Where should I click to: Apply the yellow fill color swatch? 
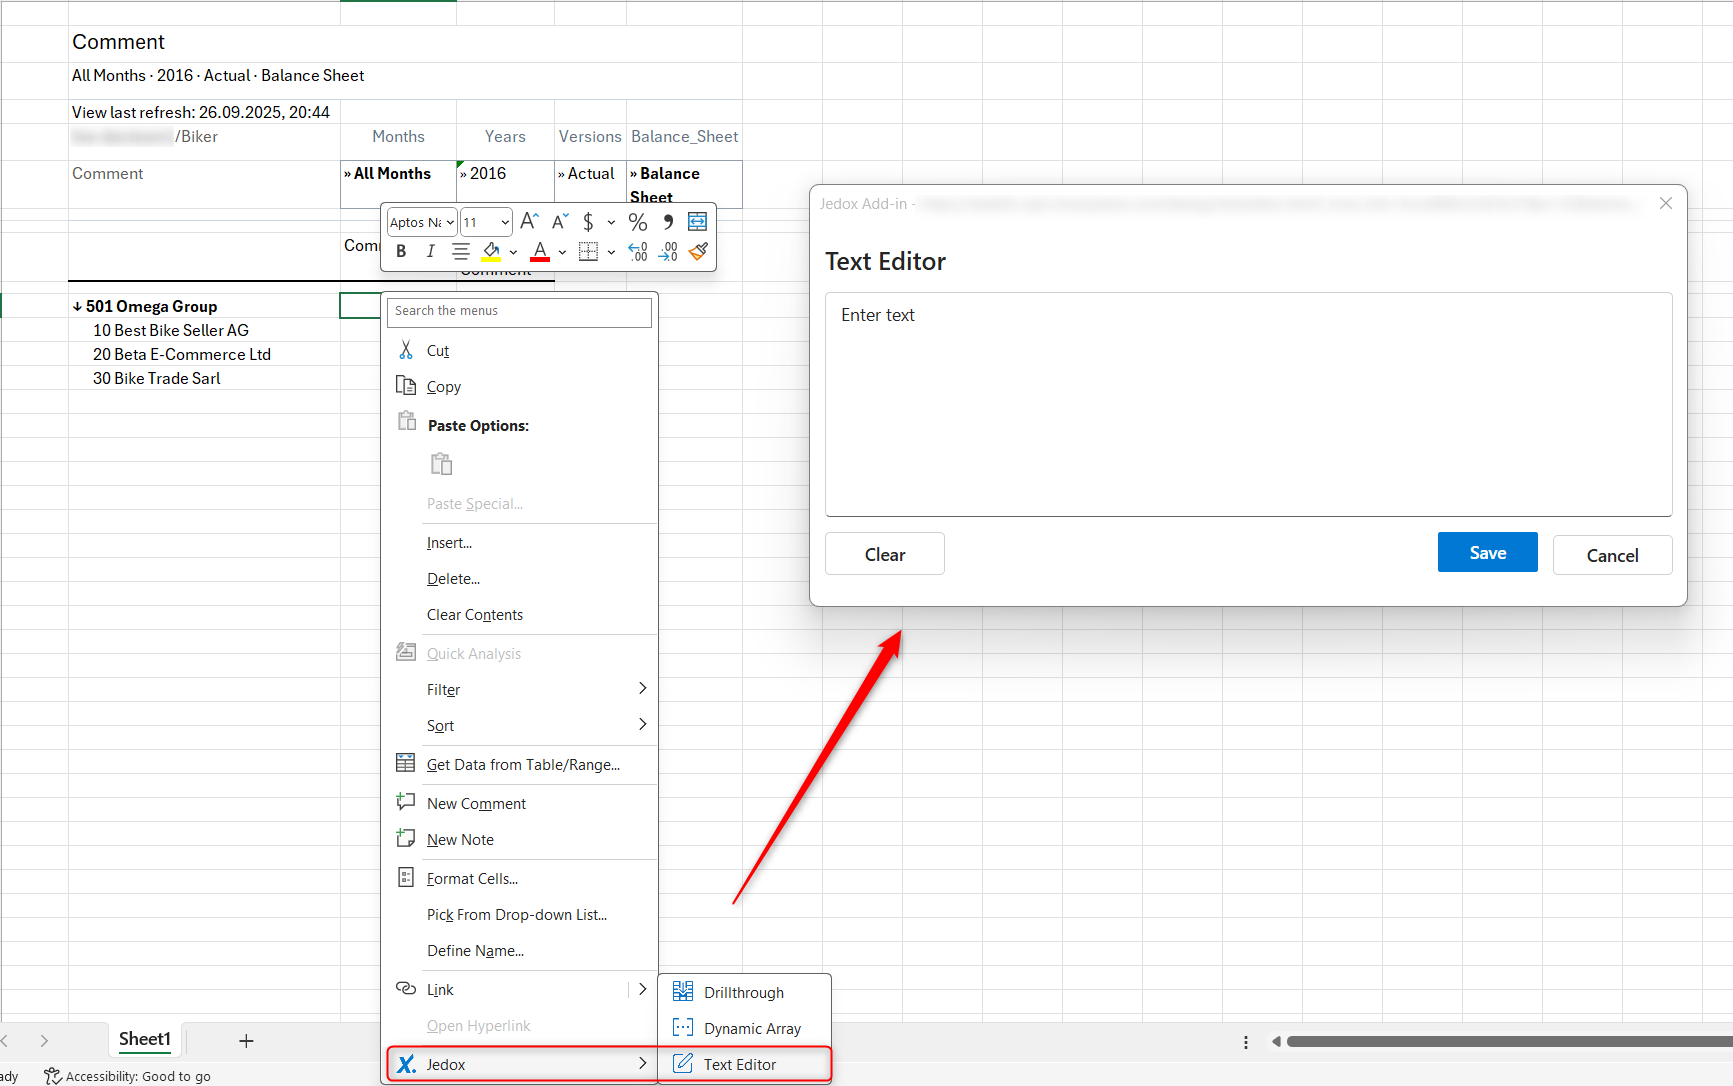tap(491, 252)
